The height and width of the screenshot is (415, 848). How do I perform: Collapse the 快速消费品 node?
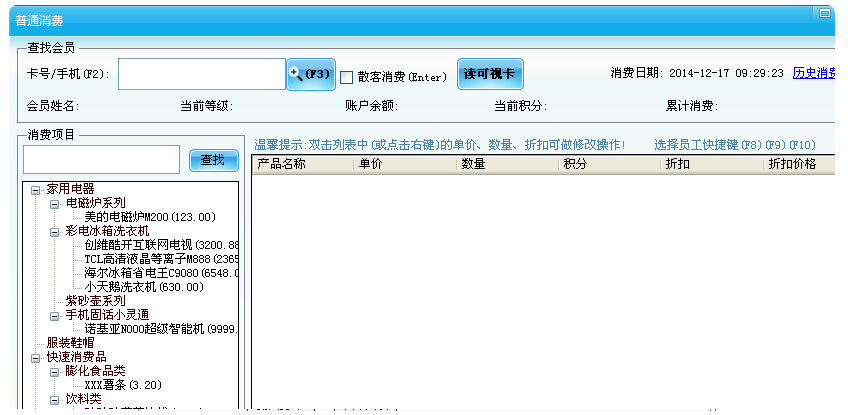click(x=36, y=358)
